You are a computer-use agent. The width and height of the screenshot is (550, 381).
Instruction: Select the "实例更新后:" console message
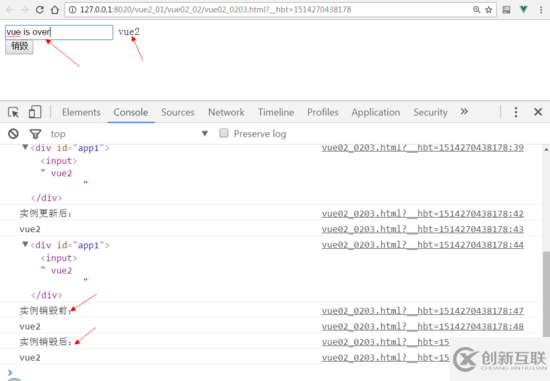tap(45, 213)
